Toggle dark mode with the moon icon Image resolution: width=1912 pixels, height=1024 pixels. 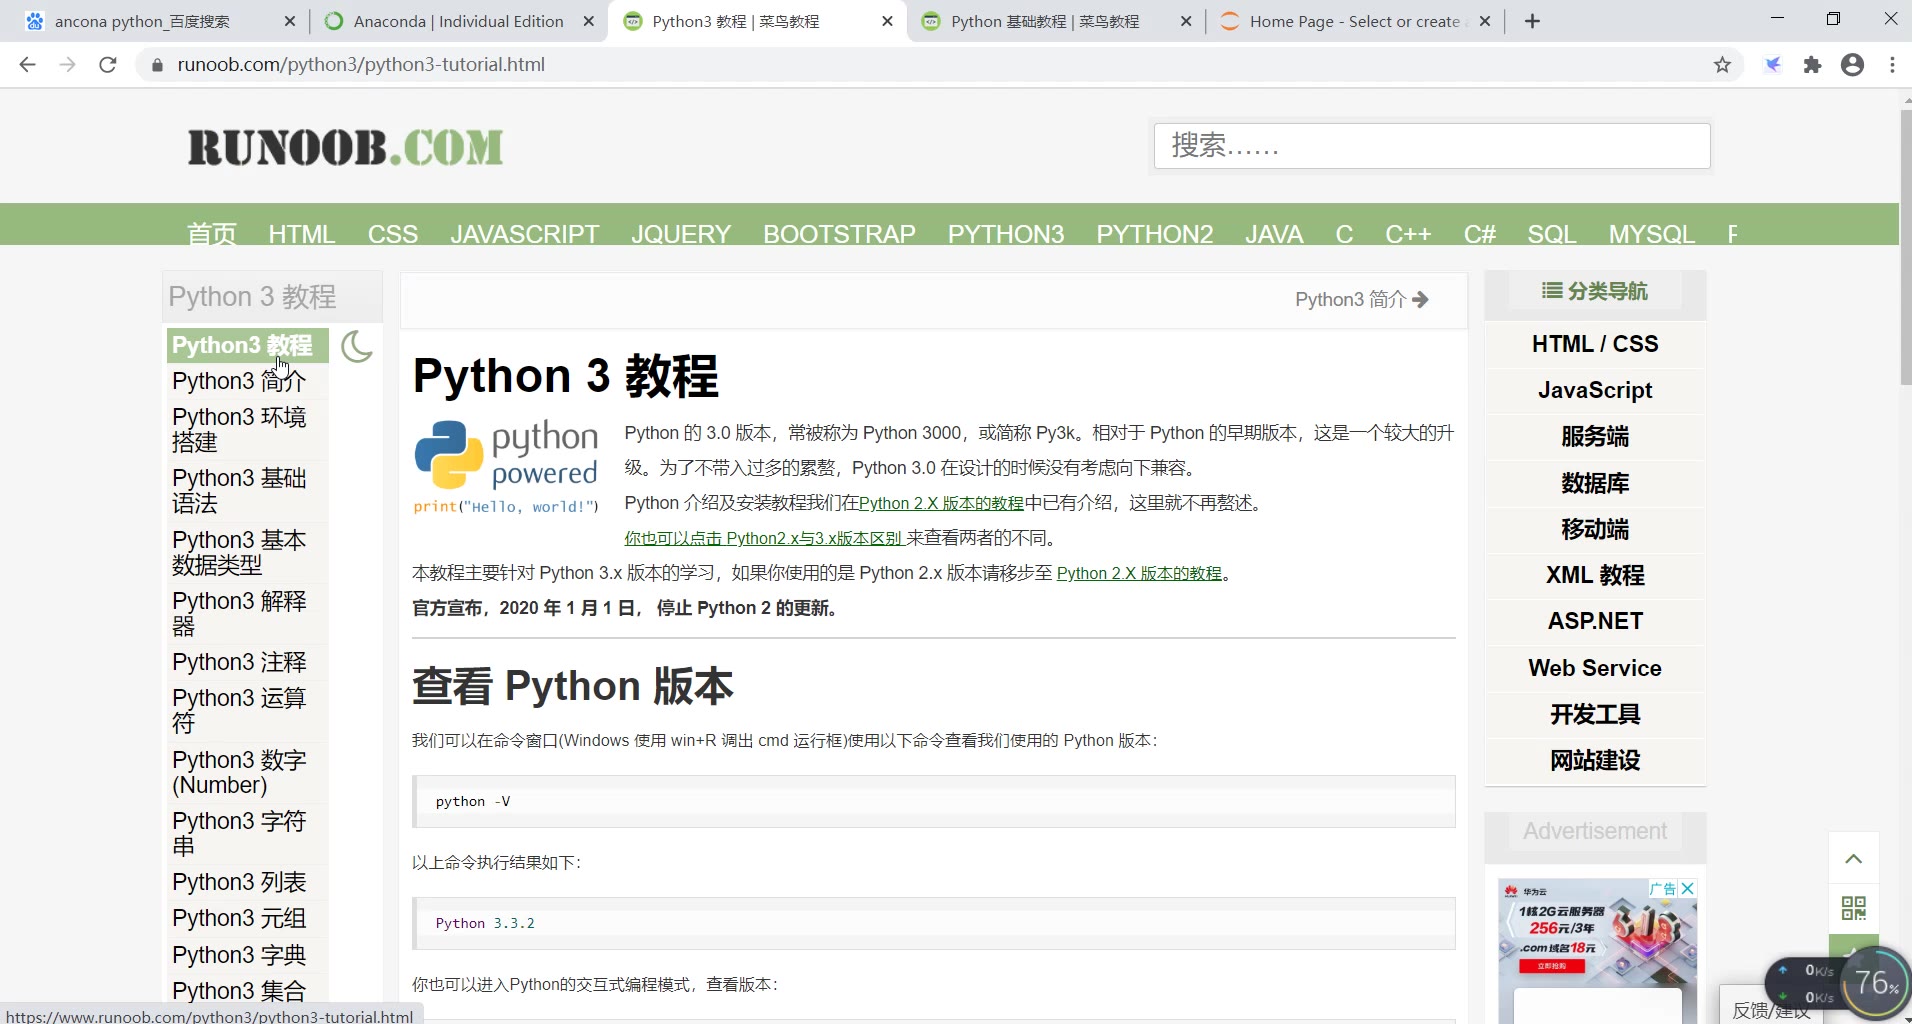coord(357,347)
